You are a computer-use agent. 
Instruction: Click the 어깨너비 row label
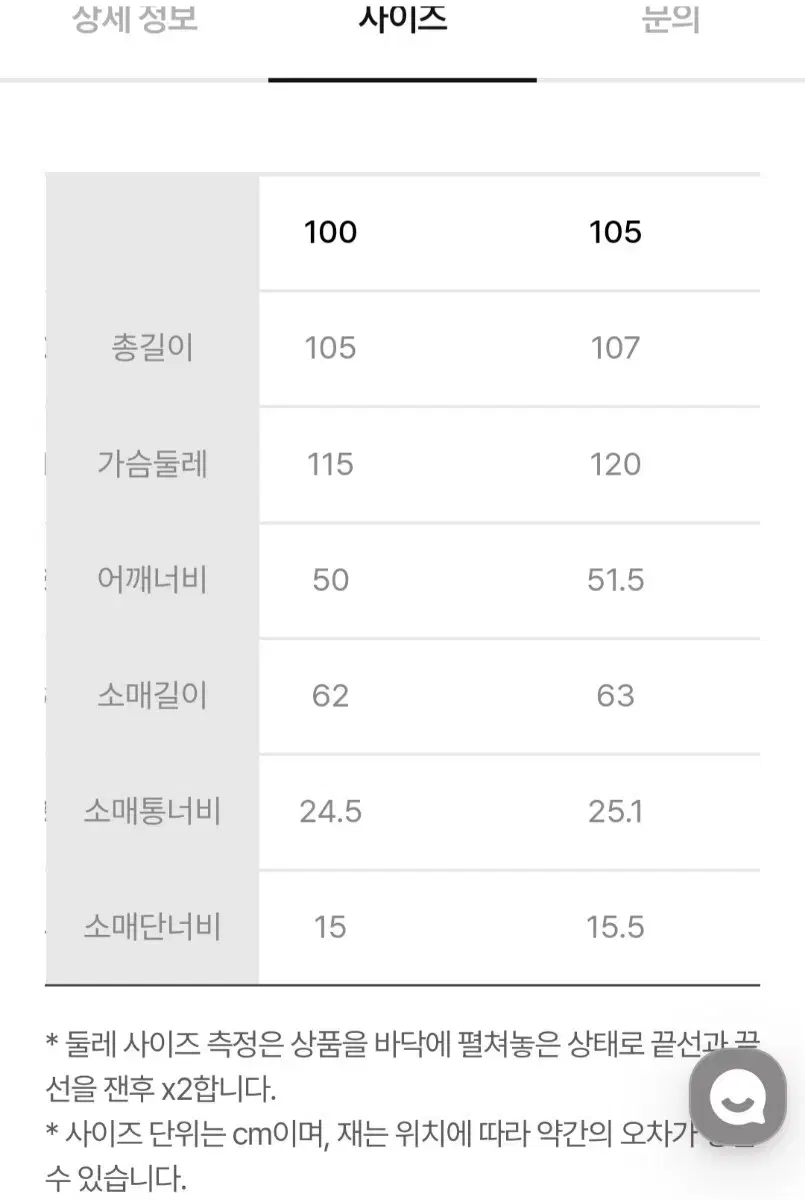[x=152, y=580]
